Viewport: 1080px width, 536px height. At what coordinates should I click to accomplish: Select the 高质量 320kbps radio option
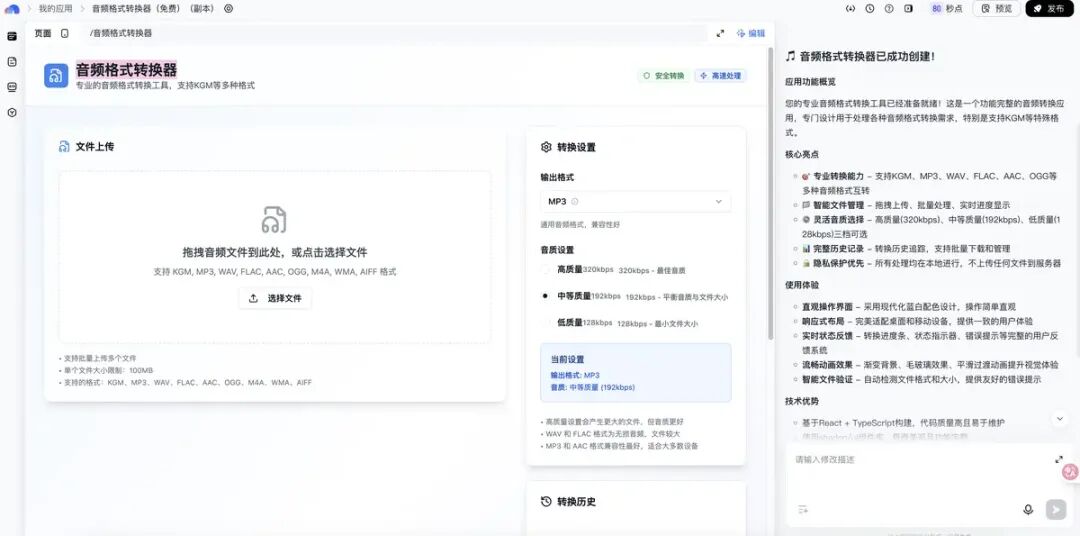[x=546, y=270]
